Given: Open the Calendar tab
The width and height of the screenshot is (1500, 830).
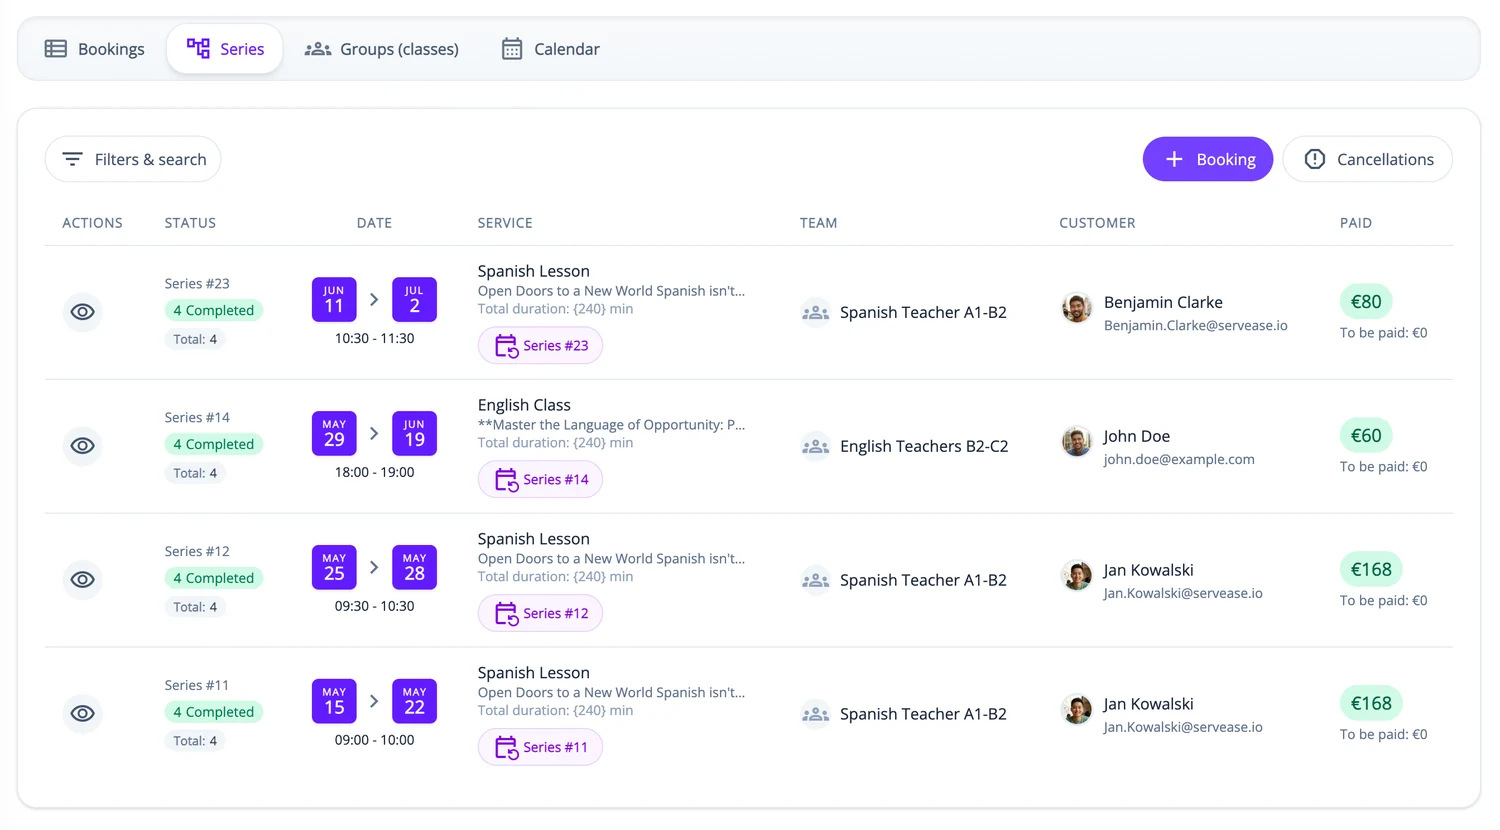Looking at the screenshot, I should click(550, 49).
